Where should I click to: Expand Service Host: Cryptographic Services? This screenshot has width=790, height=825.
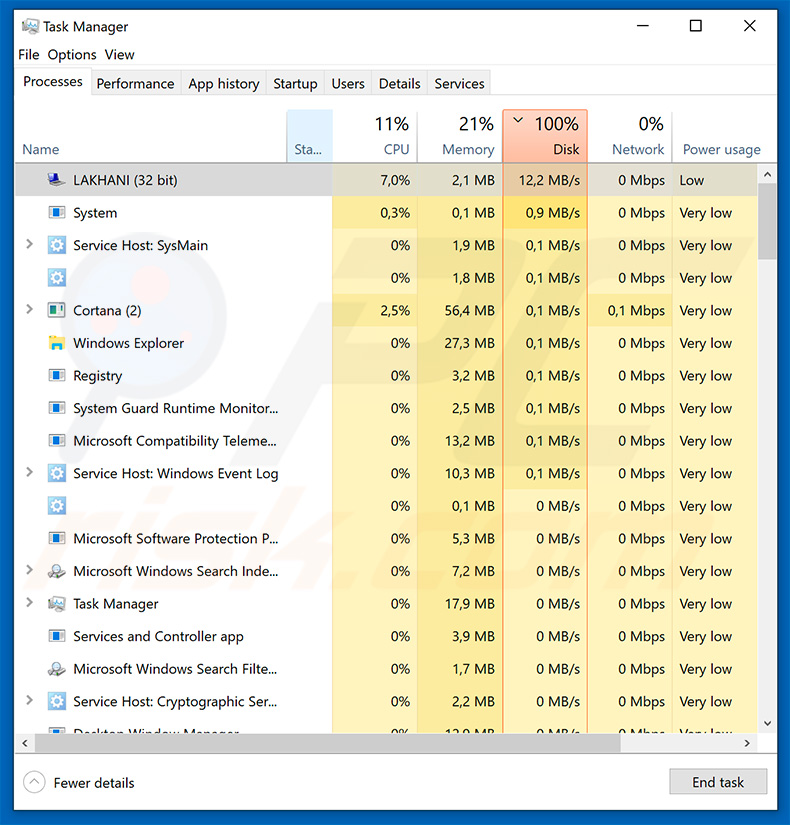pyautogui.click(x=29, y=701)
